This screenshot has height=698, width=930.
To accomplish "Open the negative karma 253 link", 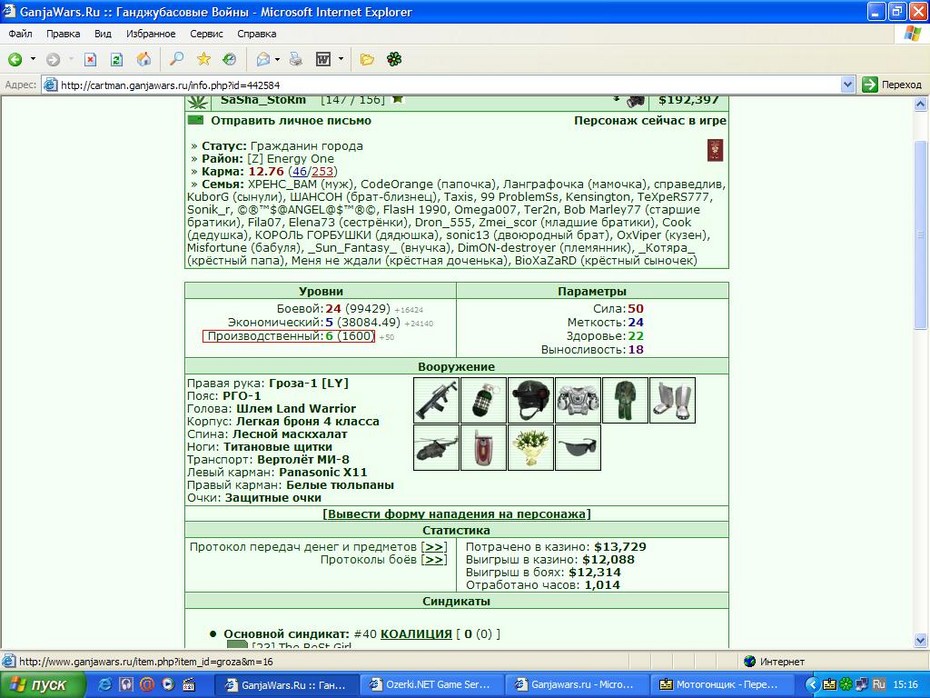I will tap(322, 171).
